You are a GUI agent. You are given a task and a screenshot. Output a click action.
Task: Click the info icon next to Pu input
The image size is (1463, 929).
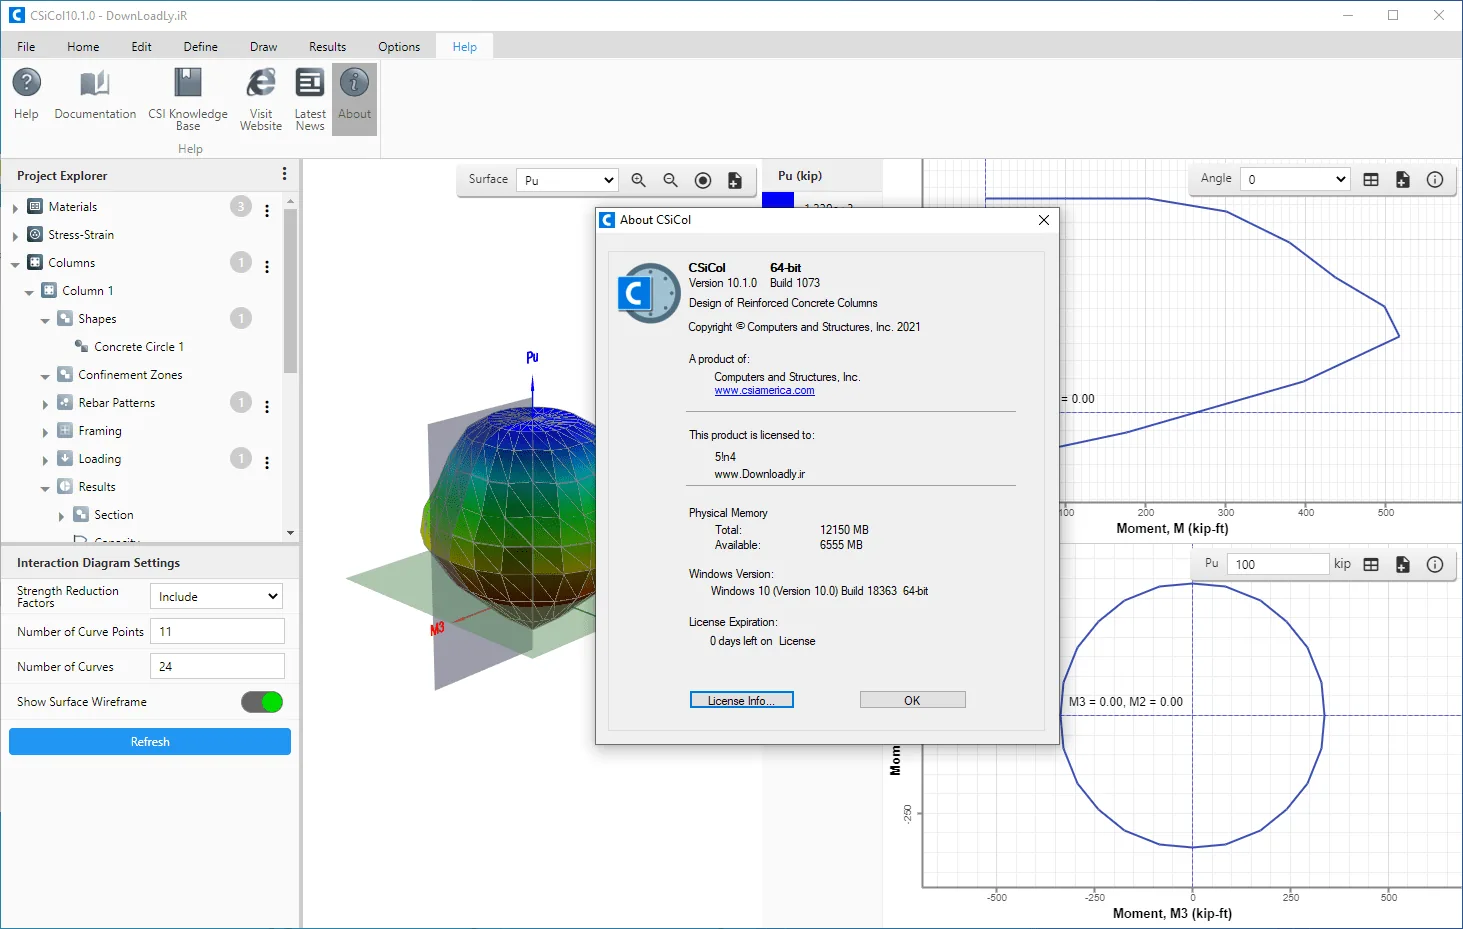(x=1435, y=564)
